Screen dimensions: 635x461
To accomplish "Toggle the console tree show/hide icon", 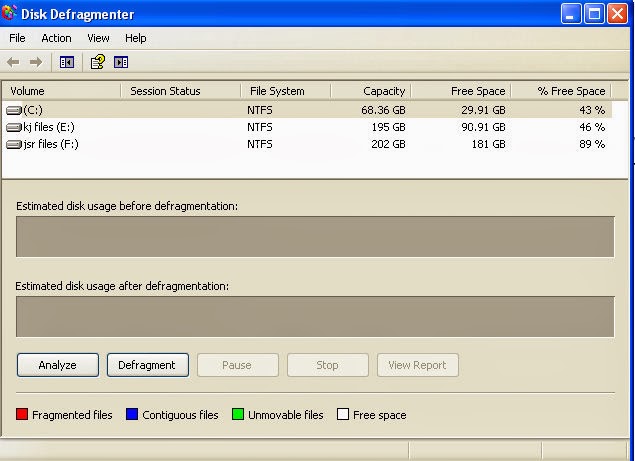I will coord(67,62).
